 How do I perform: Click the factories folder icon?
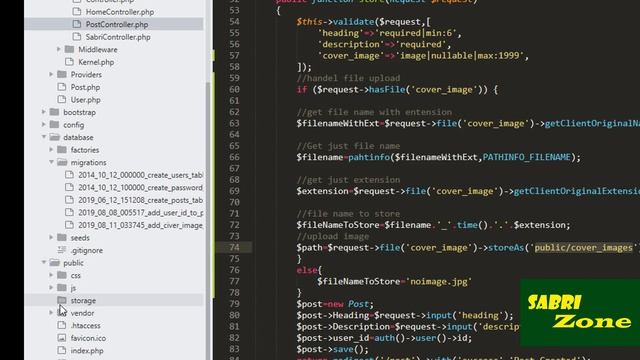pos(62,150)
